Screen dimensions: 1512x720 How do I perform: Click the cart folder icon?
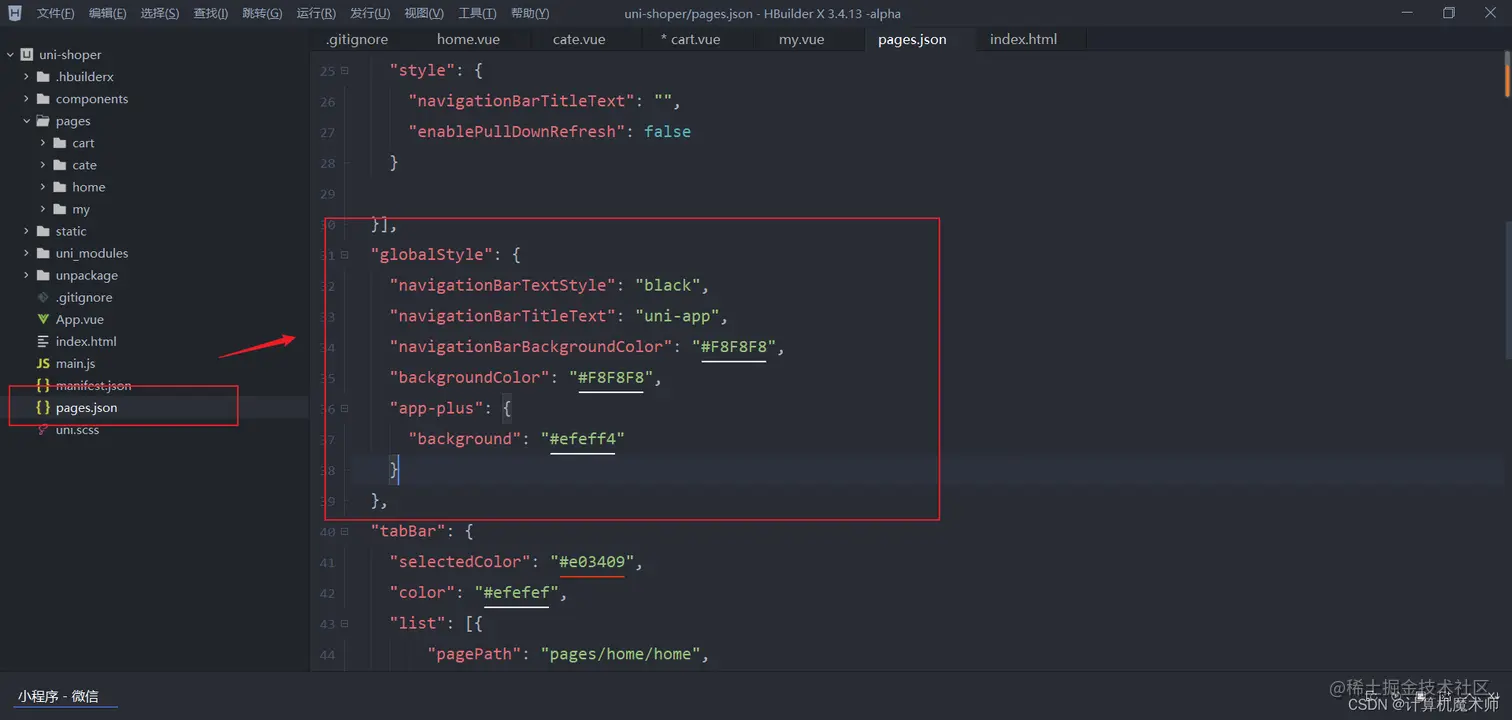tap(60, 143)
